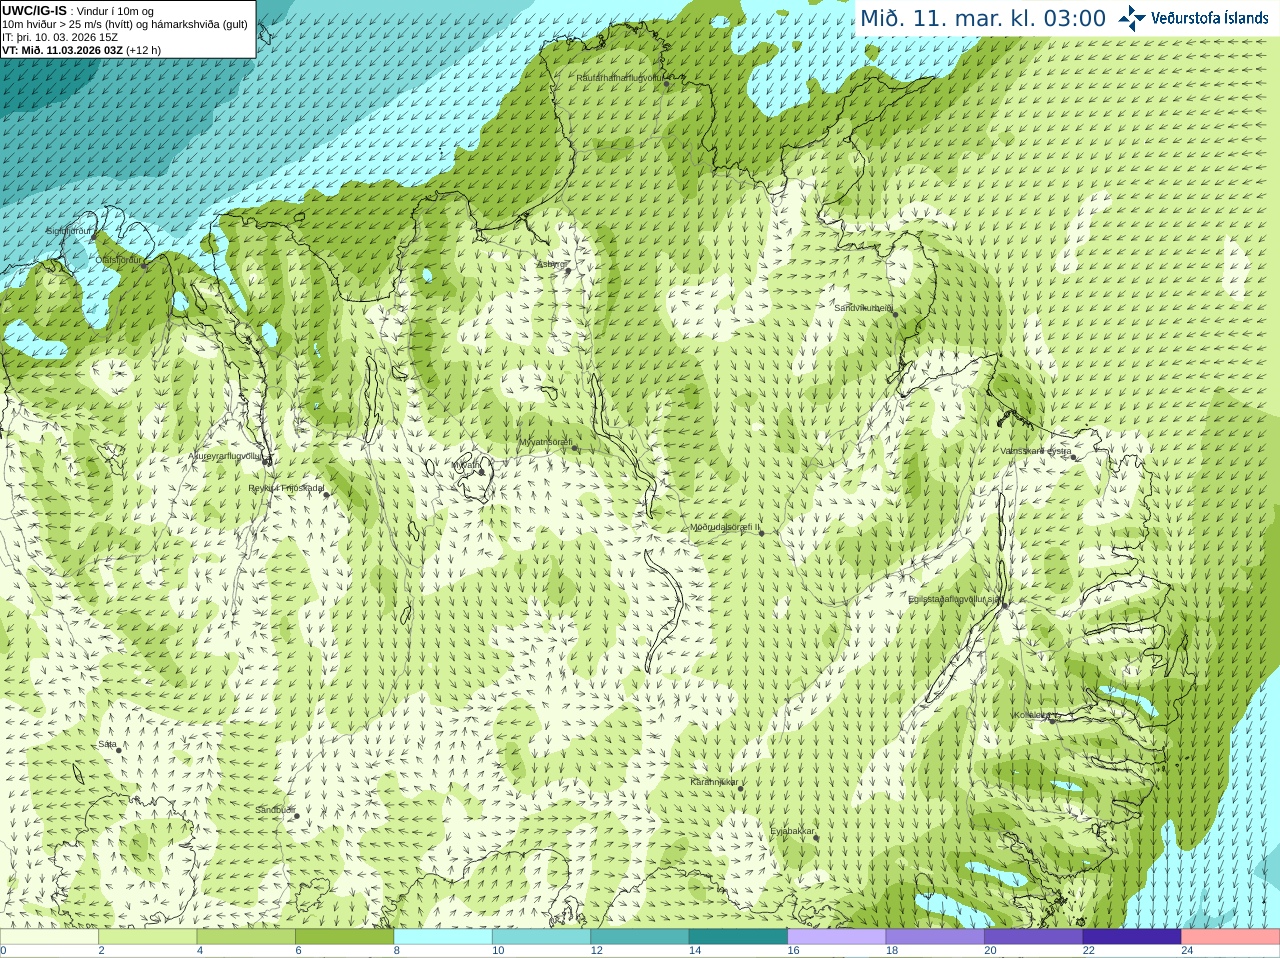Viewport: 1280px width, 958px height.
Task: Click the Raufarhafnarflugvöllur station label
Action: pyautogui.click(x=620, y=78)
